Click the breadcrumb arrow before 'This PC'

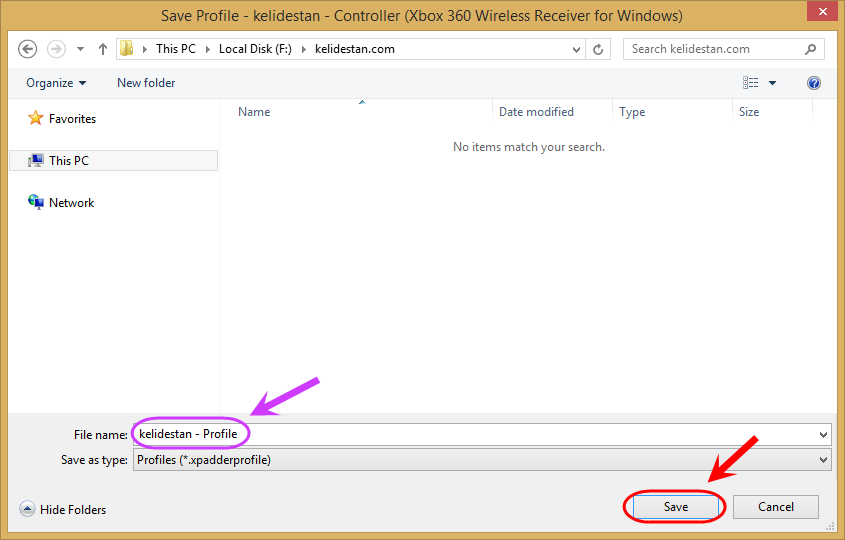144,49
